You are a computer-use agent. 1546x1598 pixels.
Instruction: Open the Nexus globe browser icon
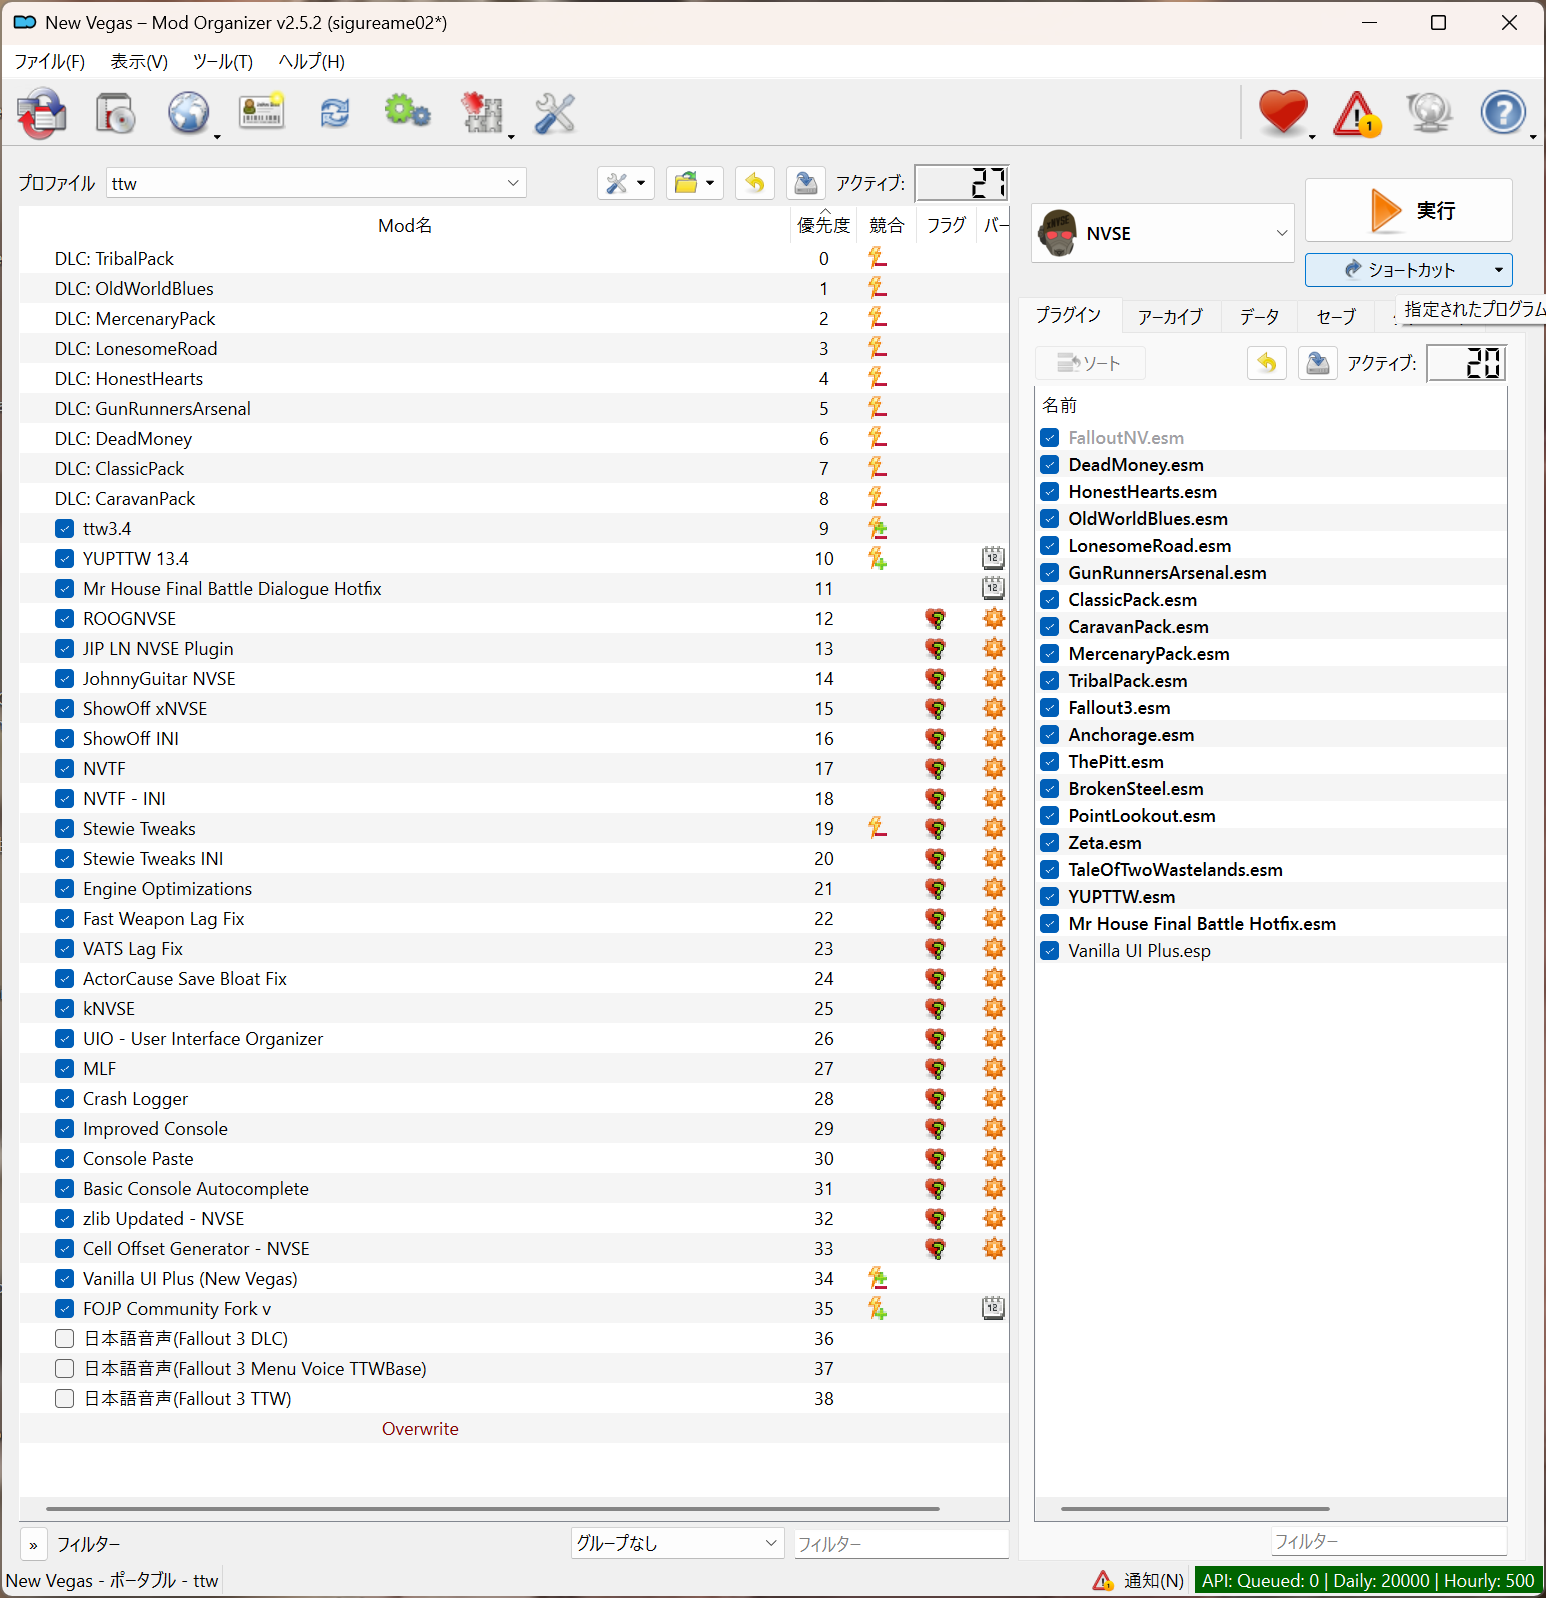click(x=188, y=113)
